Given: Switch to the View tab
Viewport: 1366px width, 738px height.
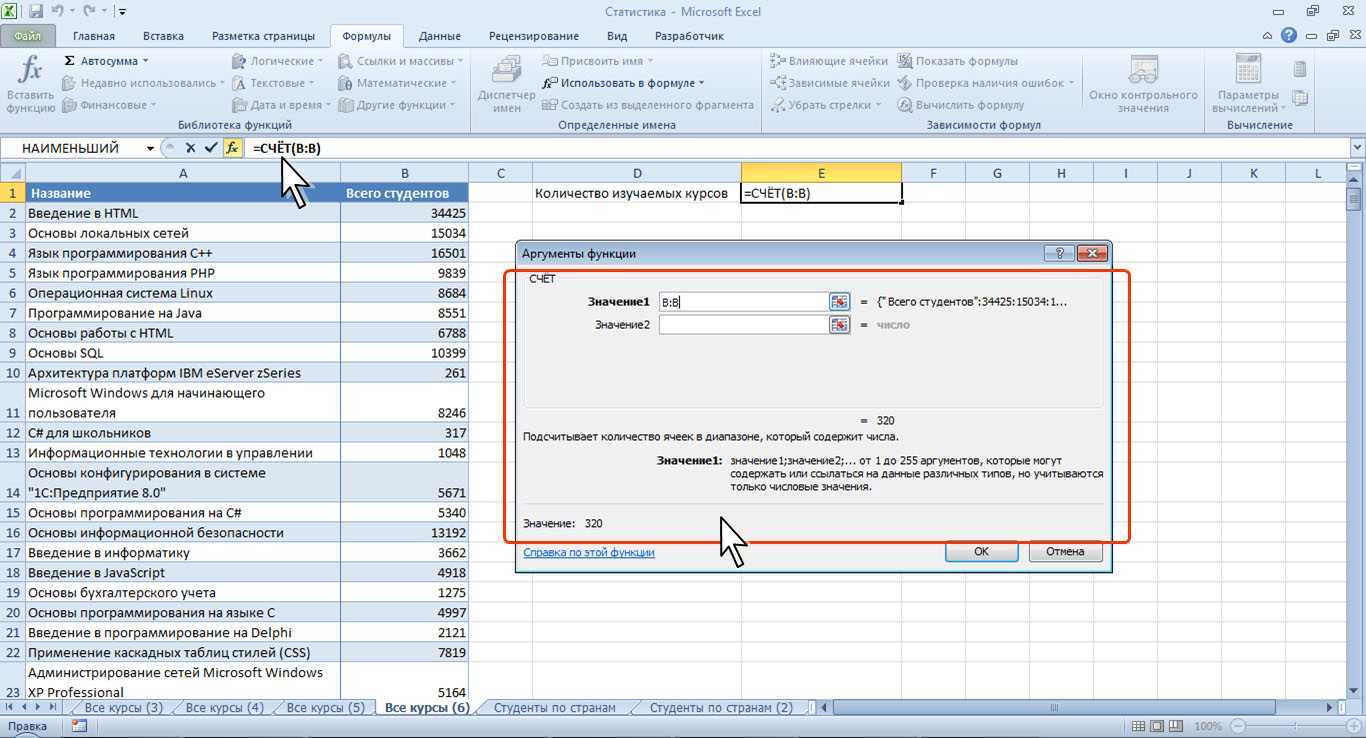Looking at the screenshot, I should pyautogui.click(x=617, y=36).
